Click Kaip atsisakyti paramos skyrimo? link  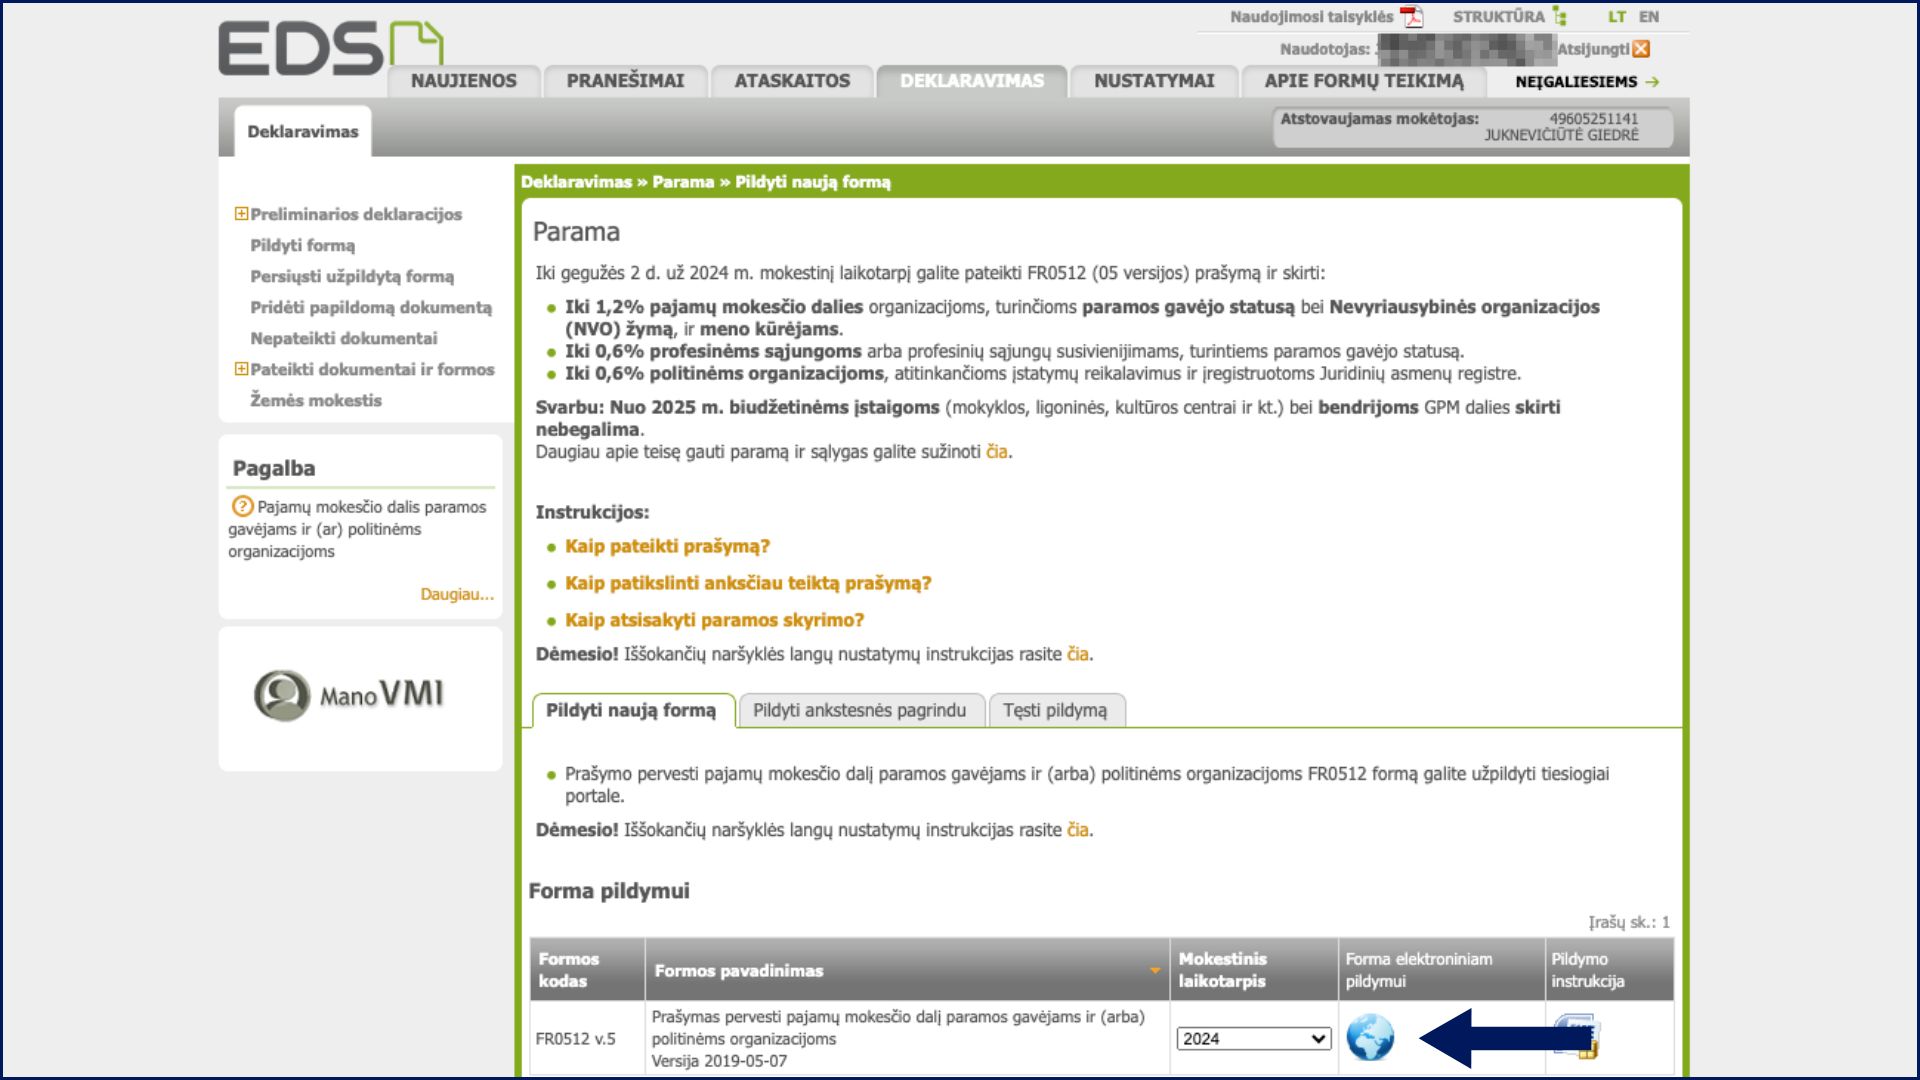click(714, 621)
